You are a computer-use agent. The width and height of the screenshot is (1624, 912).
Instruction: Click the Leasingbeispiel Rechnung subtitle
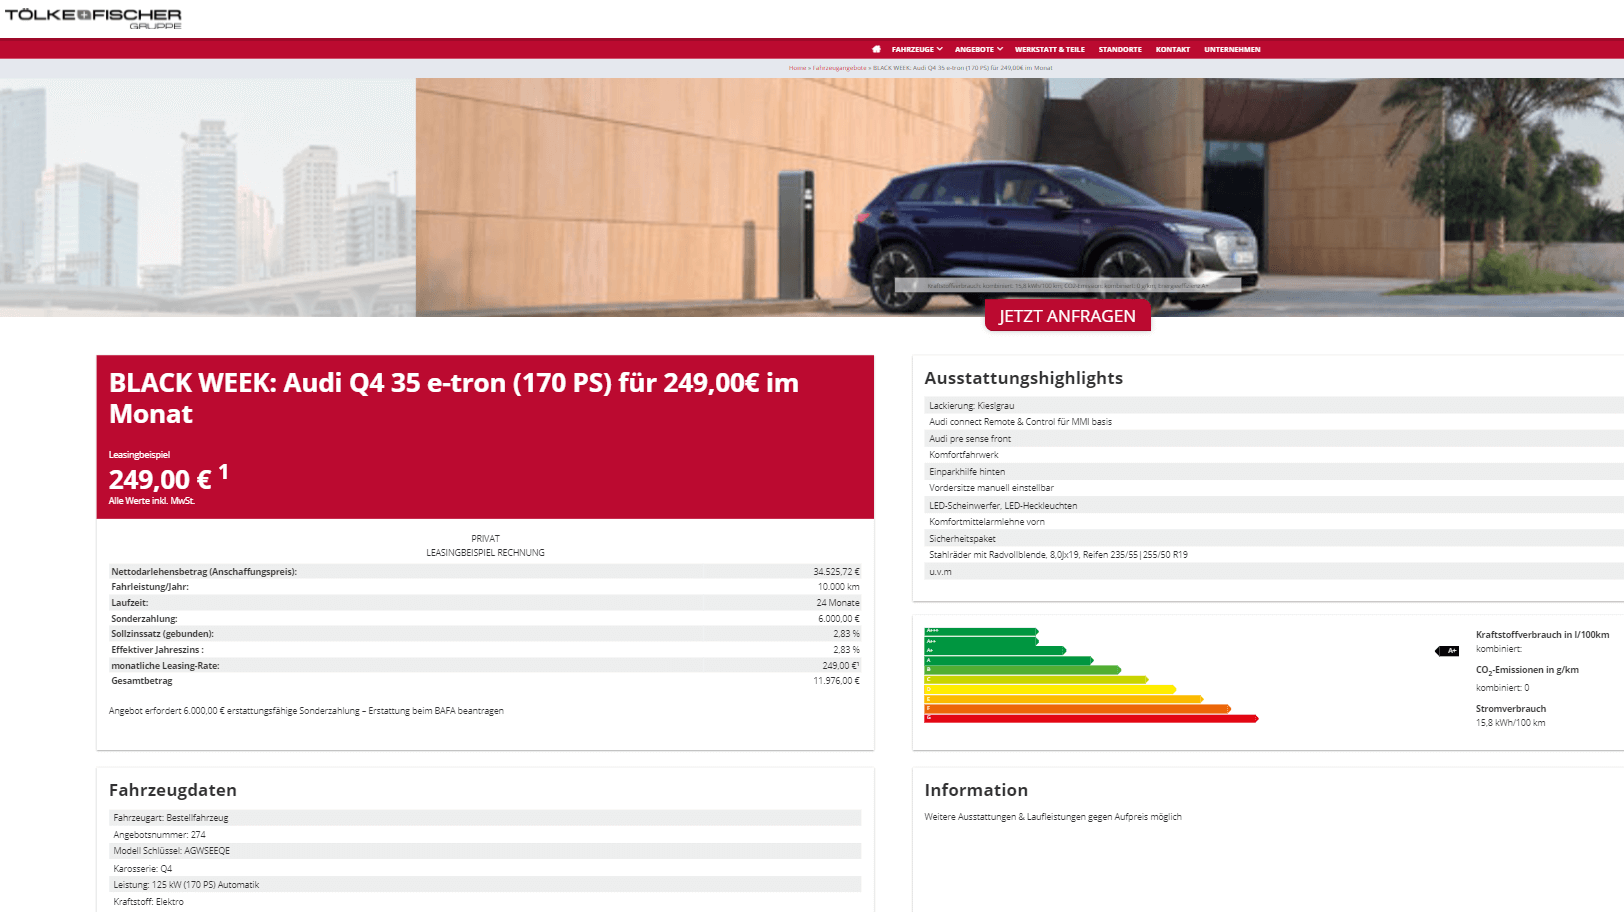tap(485, 553)
